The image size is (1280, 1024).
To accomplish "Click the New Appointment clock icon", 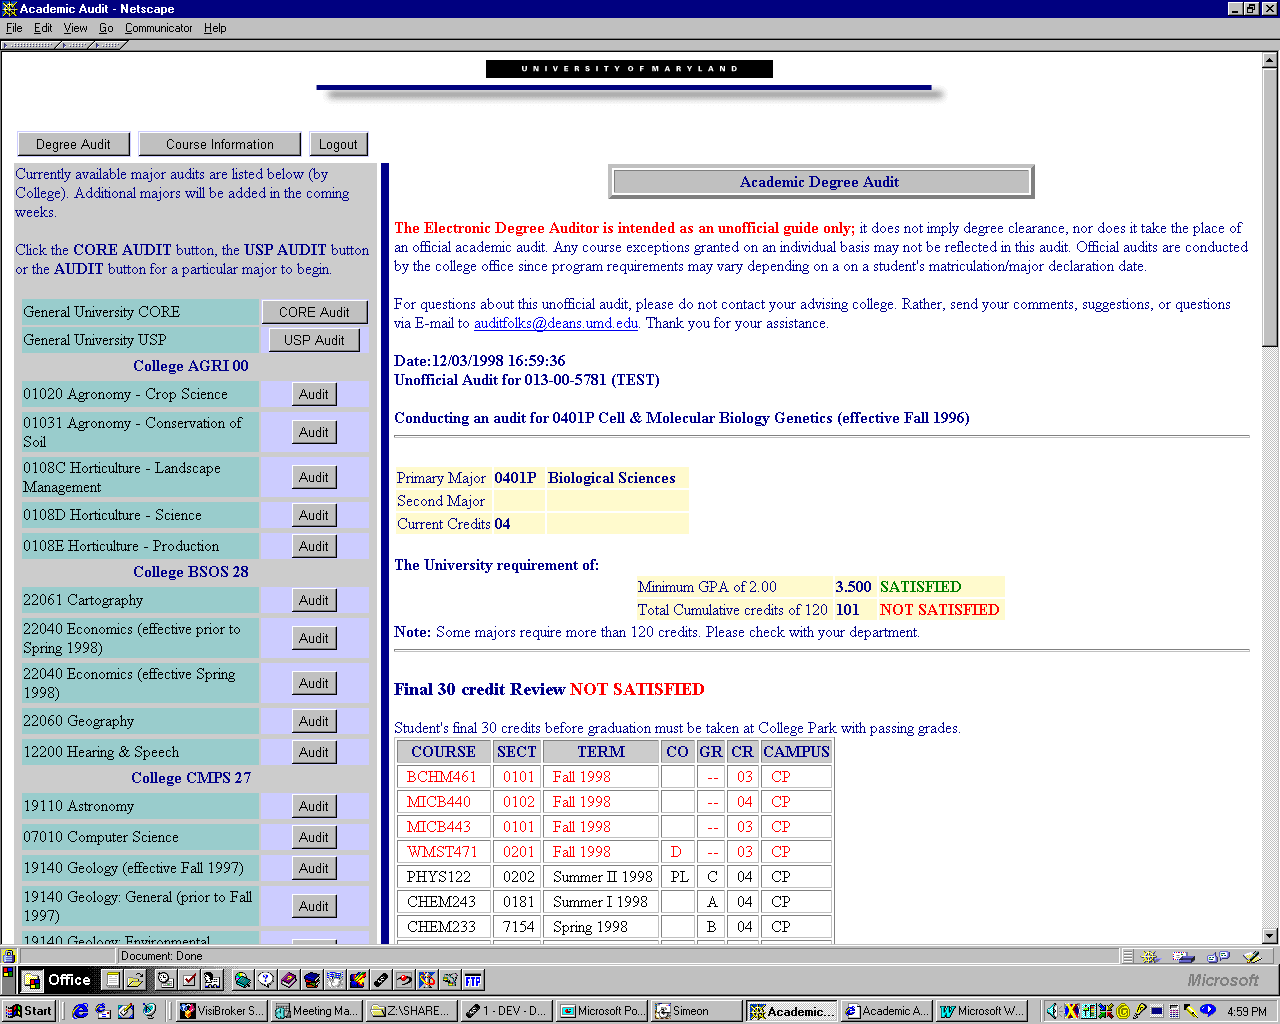I will 166,980.
